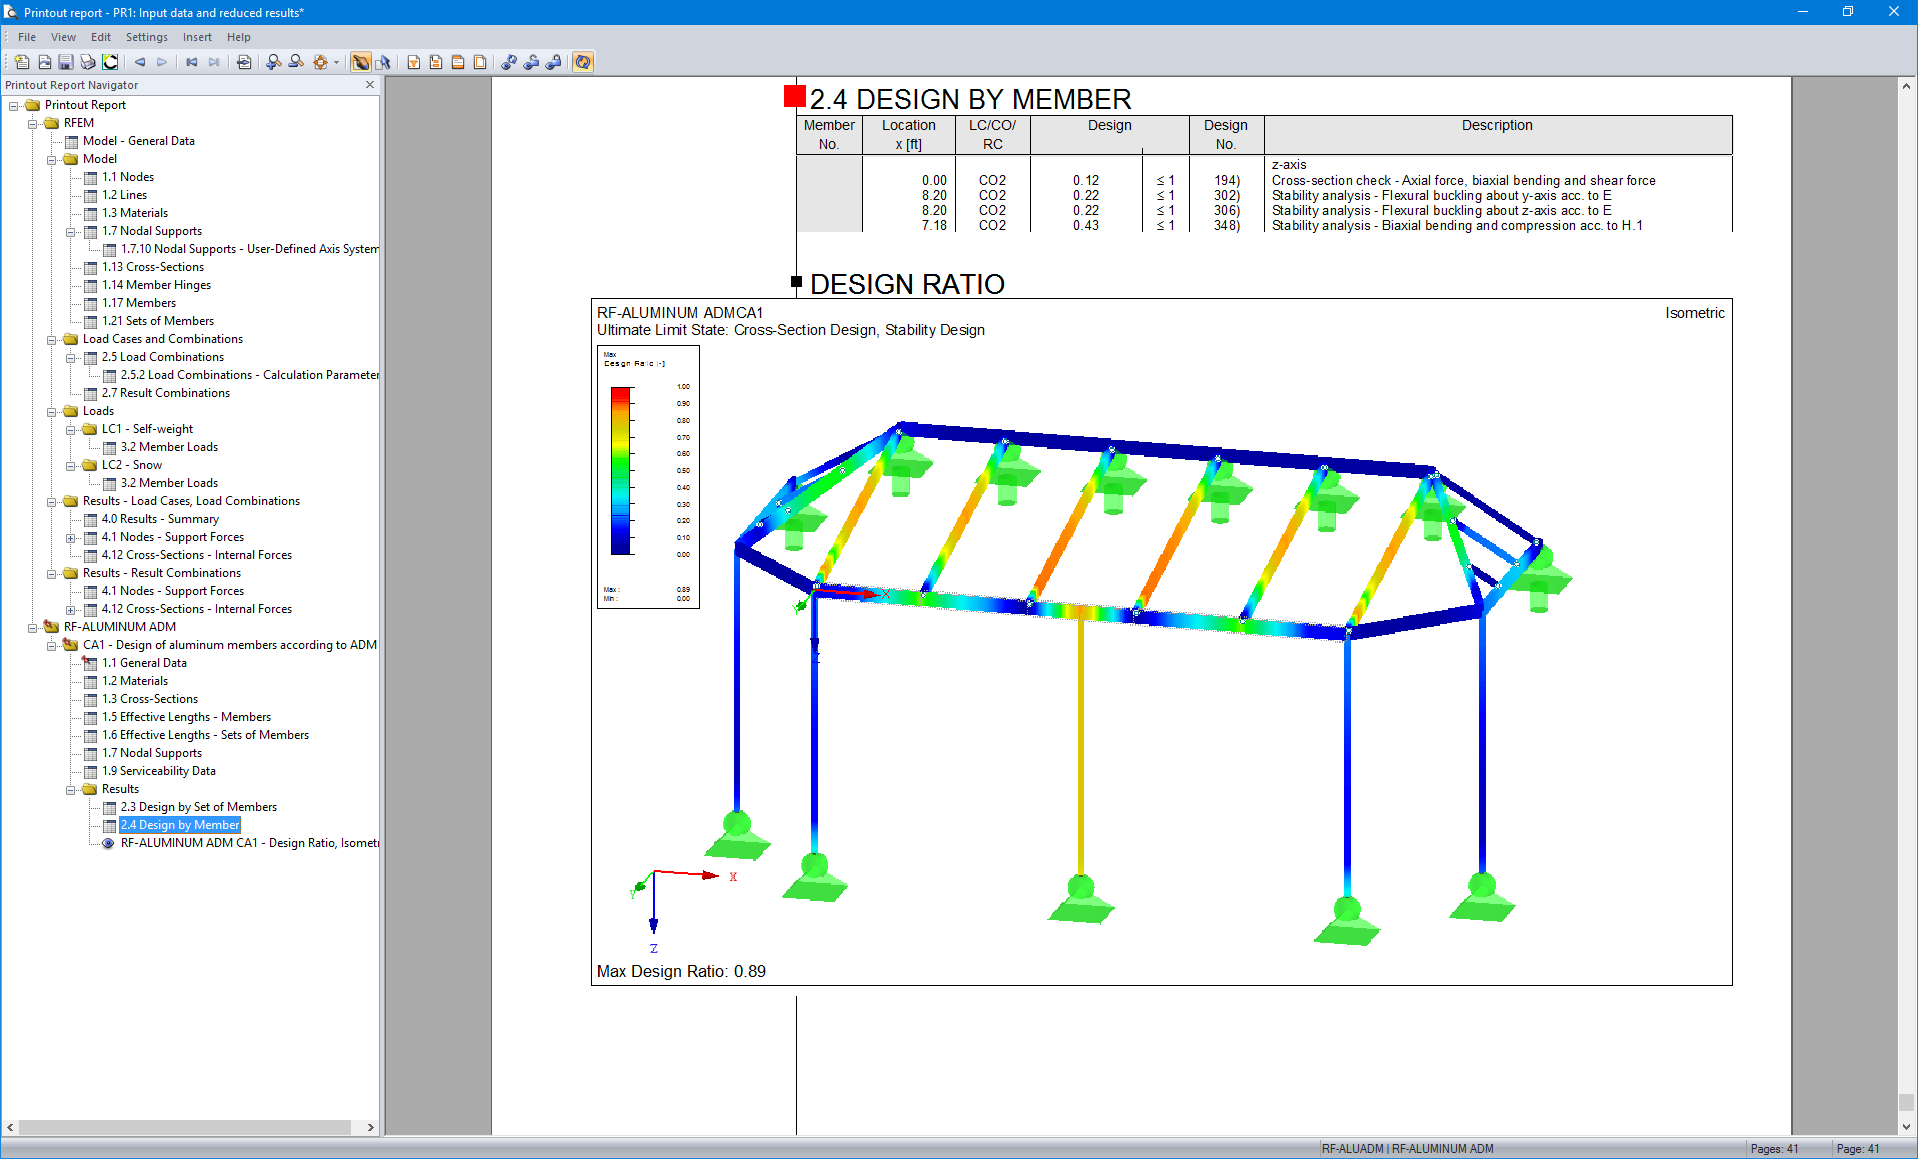Click the Max Design Ratio: 0.89 caption
The width and height of the screenshot is (1918, 1159).
(x=681, y=971)
